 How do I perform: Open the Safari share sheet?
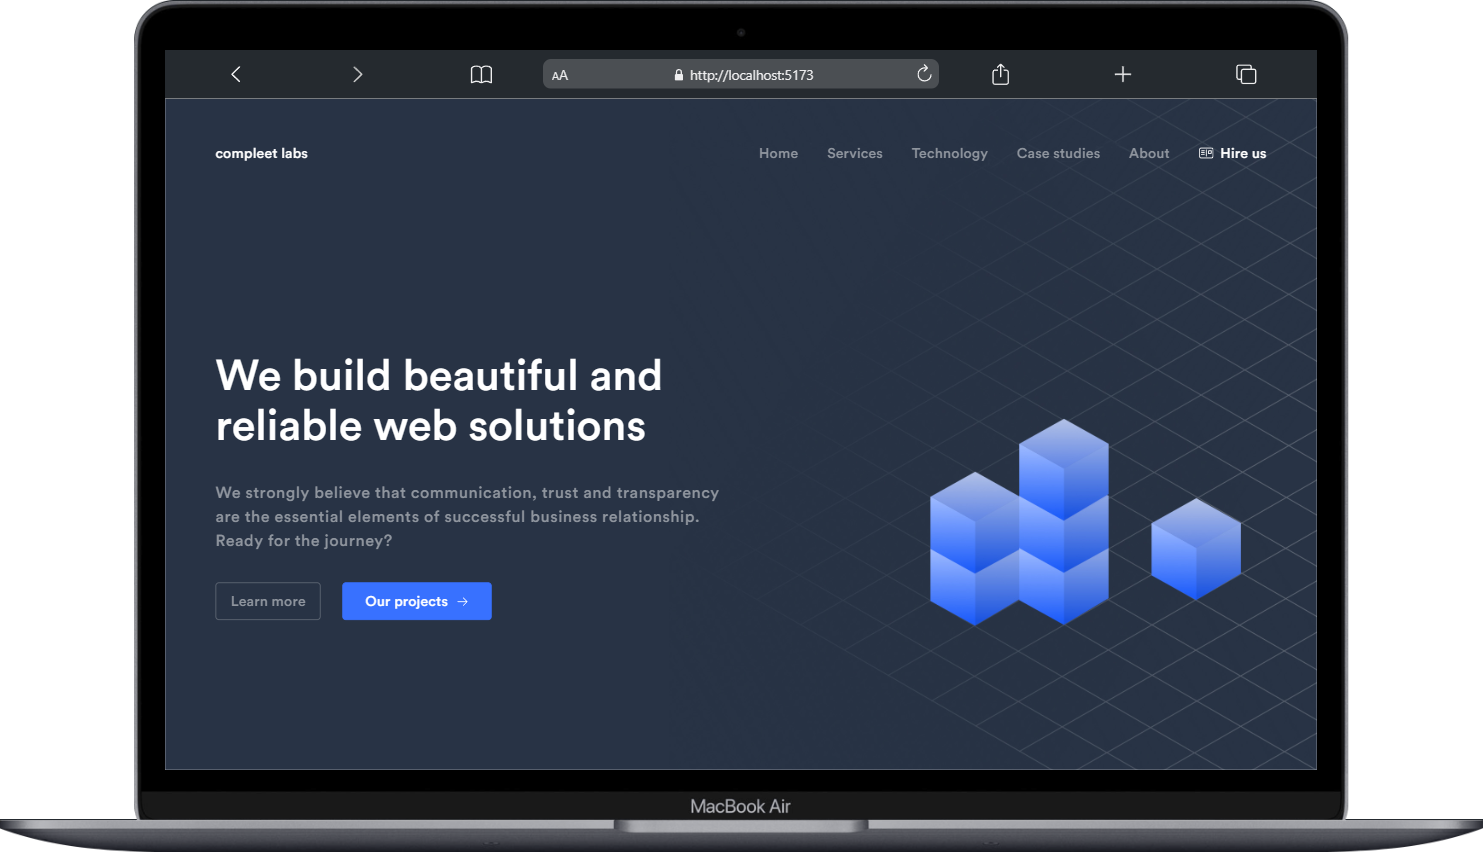pyautogui.click(x=1000, y=74)
